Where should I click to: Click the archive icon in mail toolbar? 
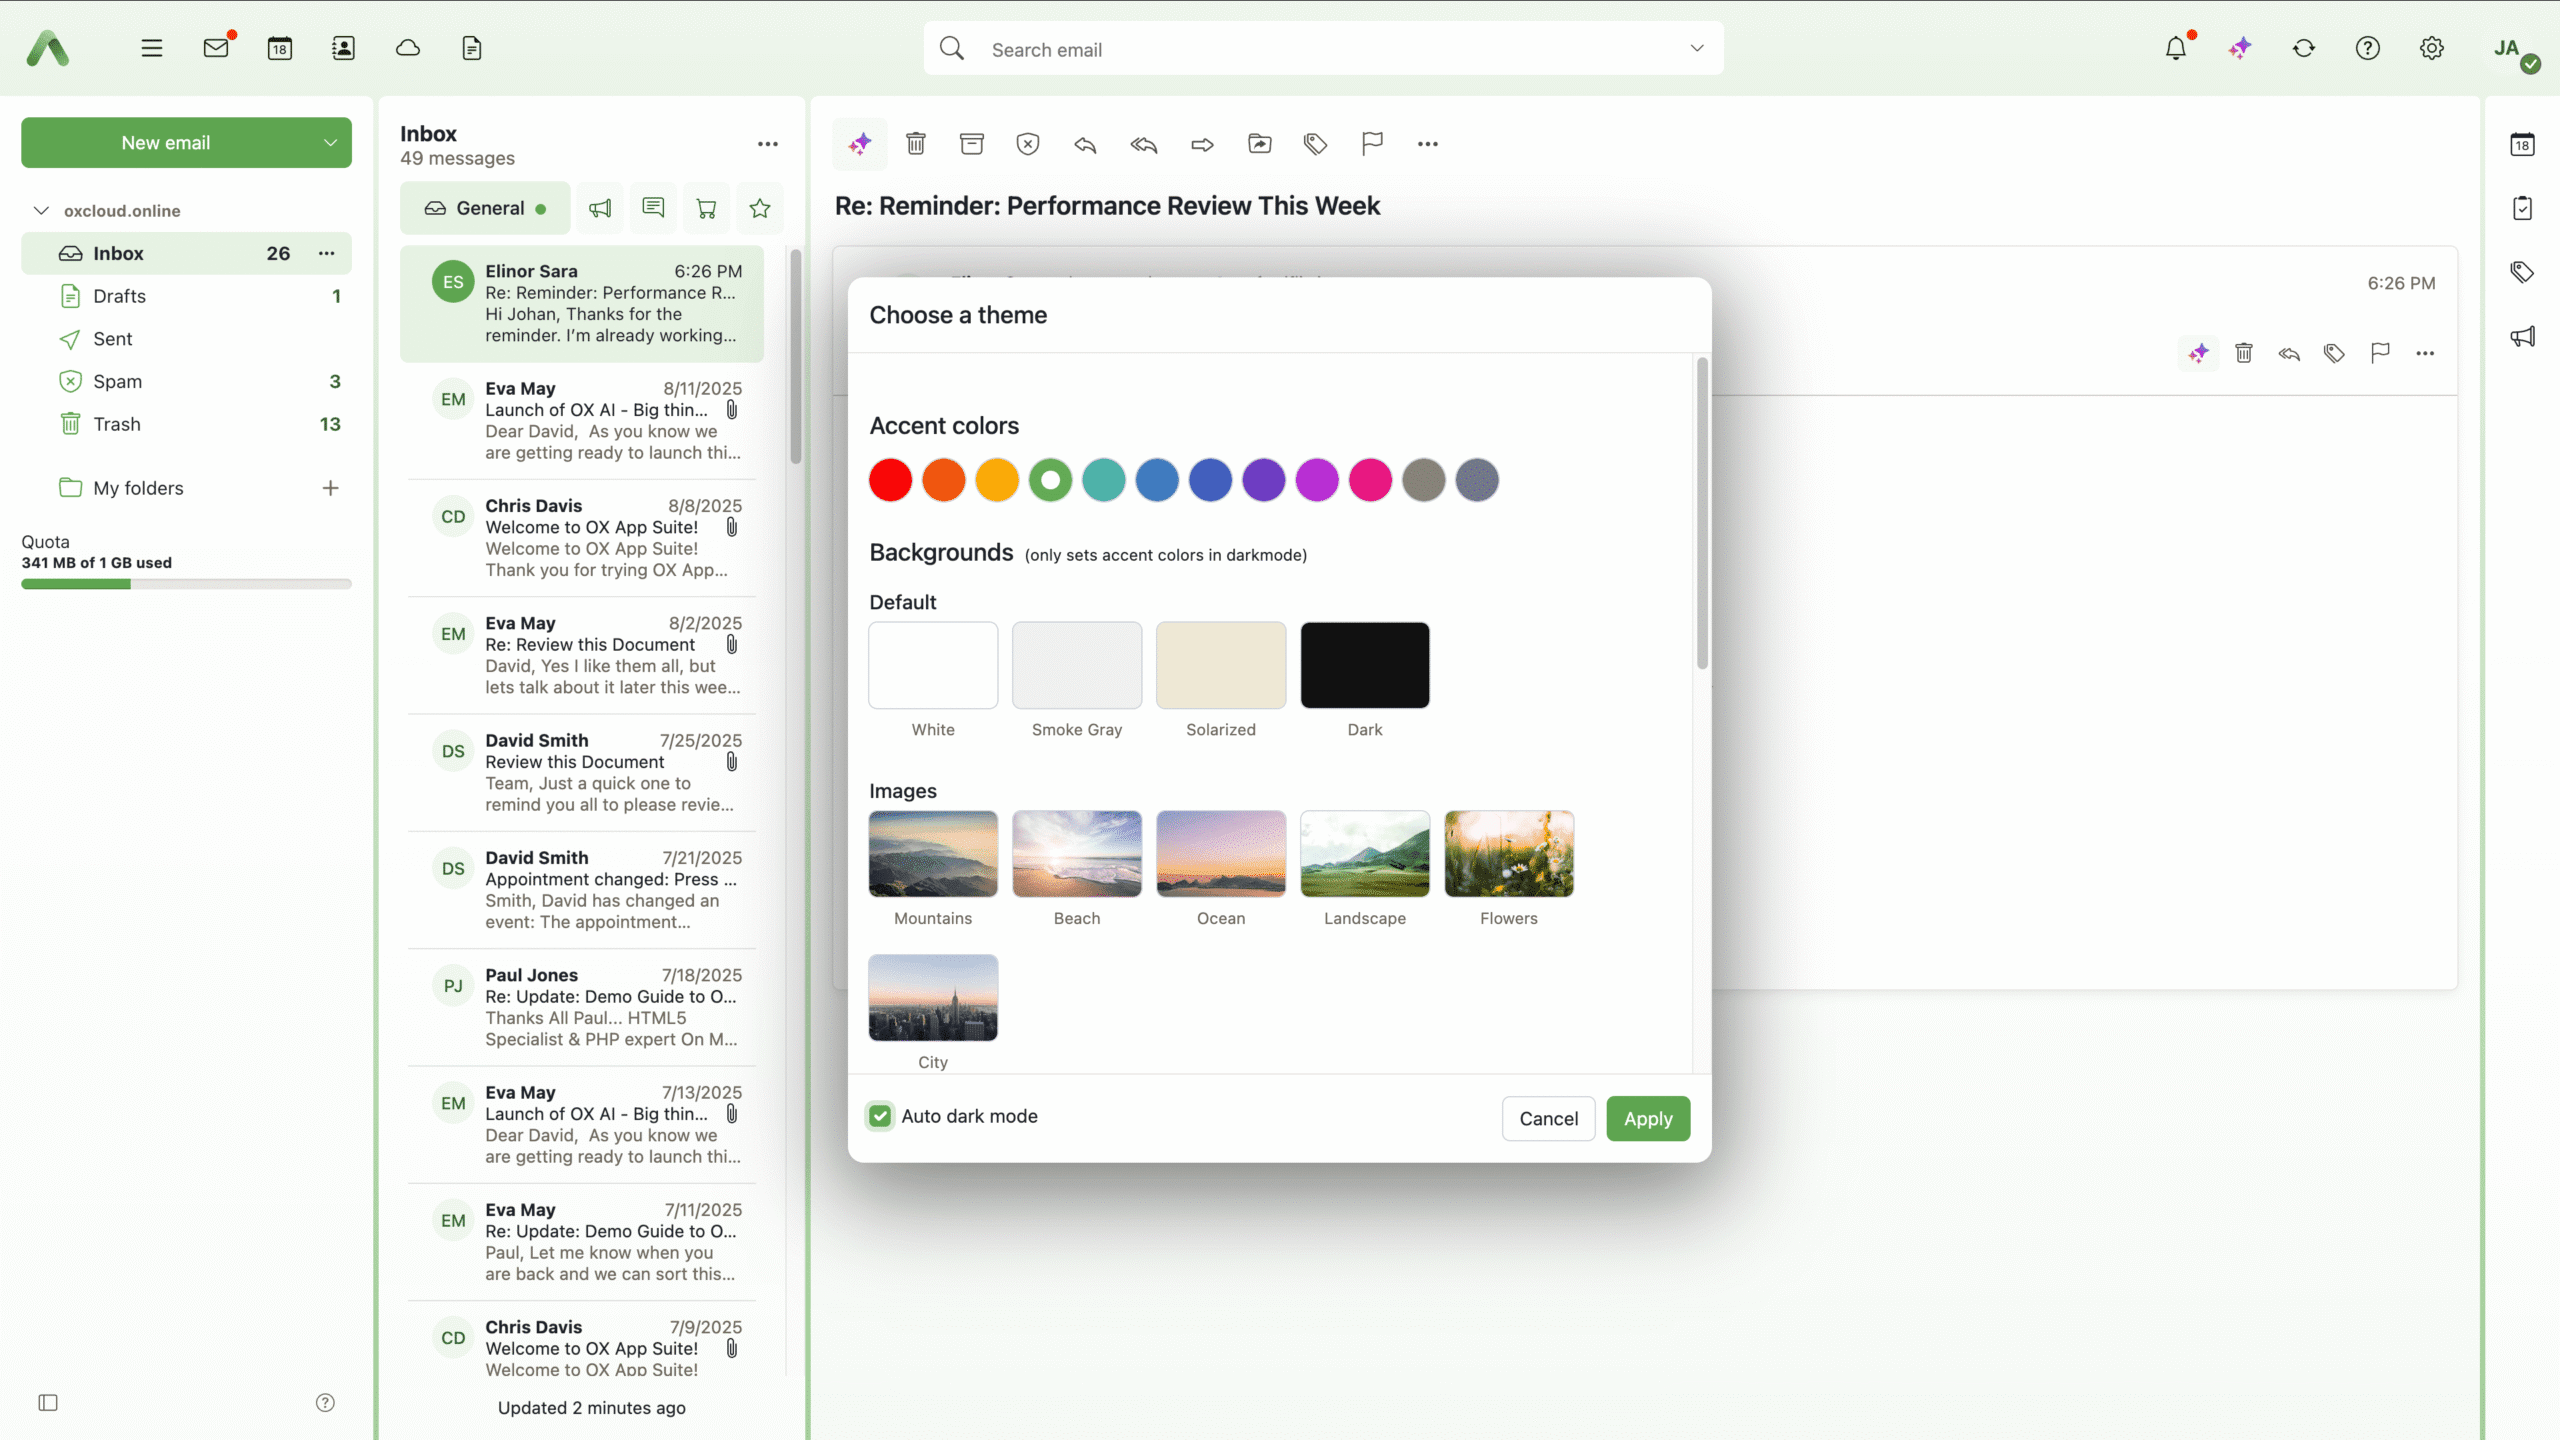click(971, 144)
